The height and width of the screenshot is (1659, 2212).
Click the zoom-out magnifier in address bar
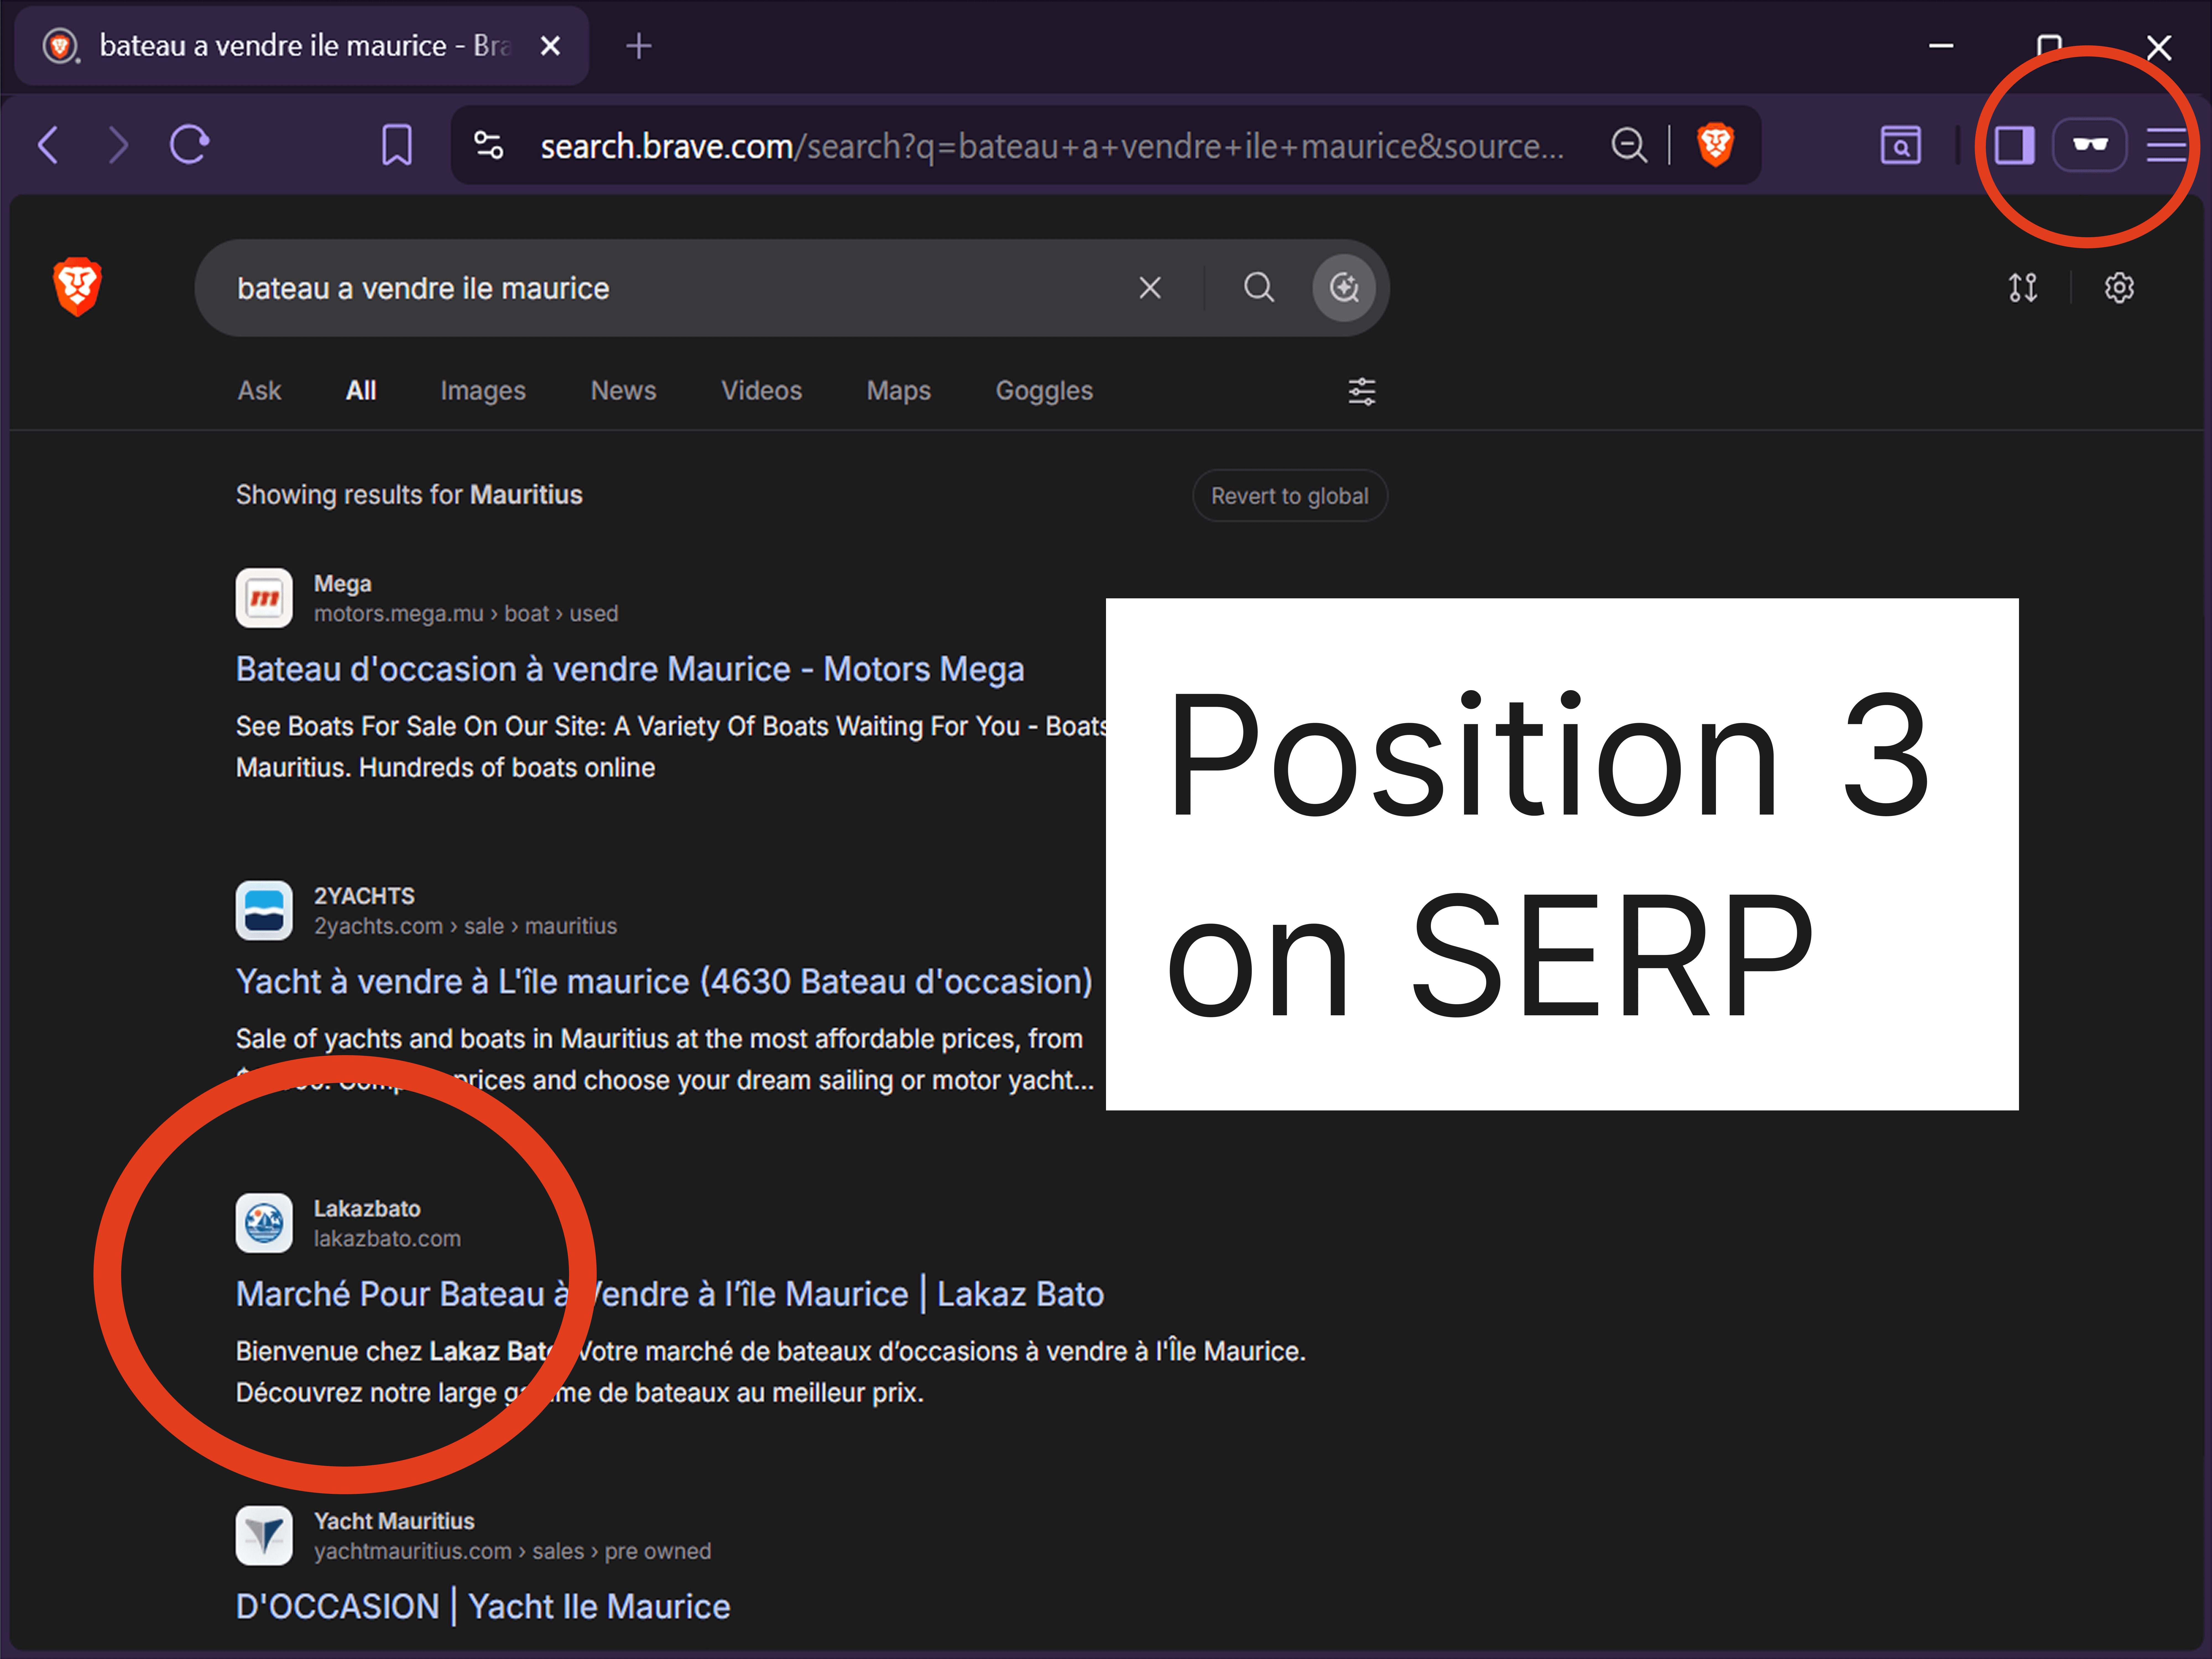point(1629,145)
